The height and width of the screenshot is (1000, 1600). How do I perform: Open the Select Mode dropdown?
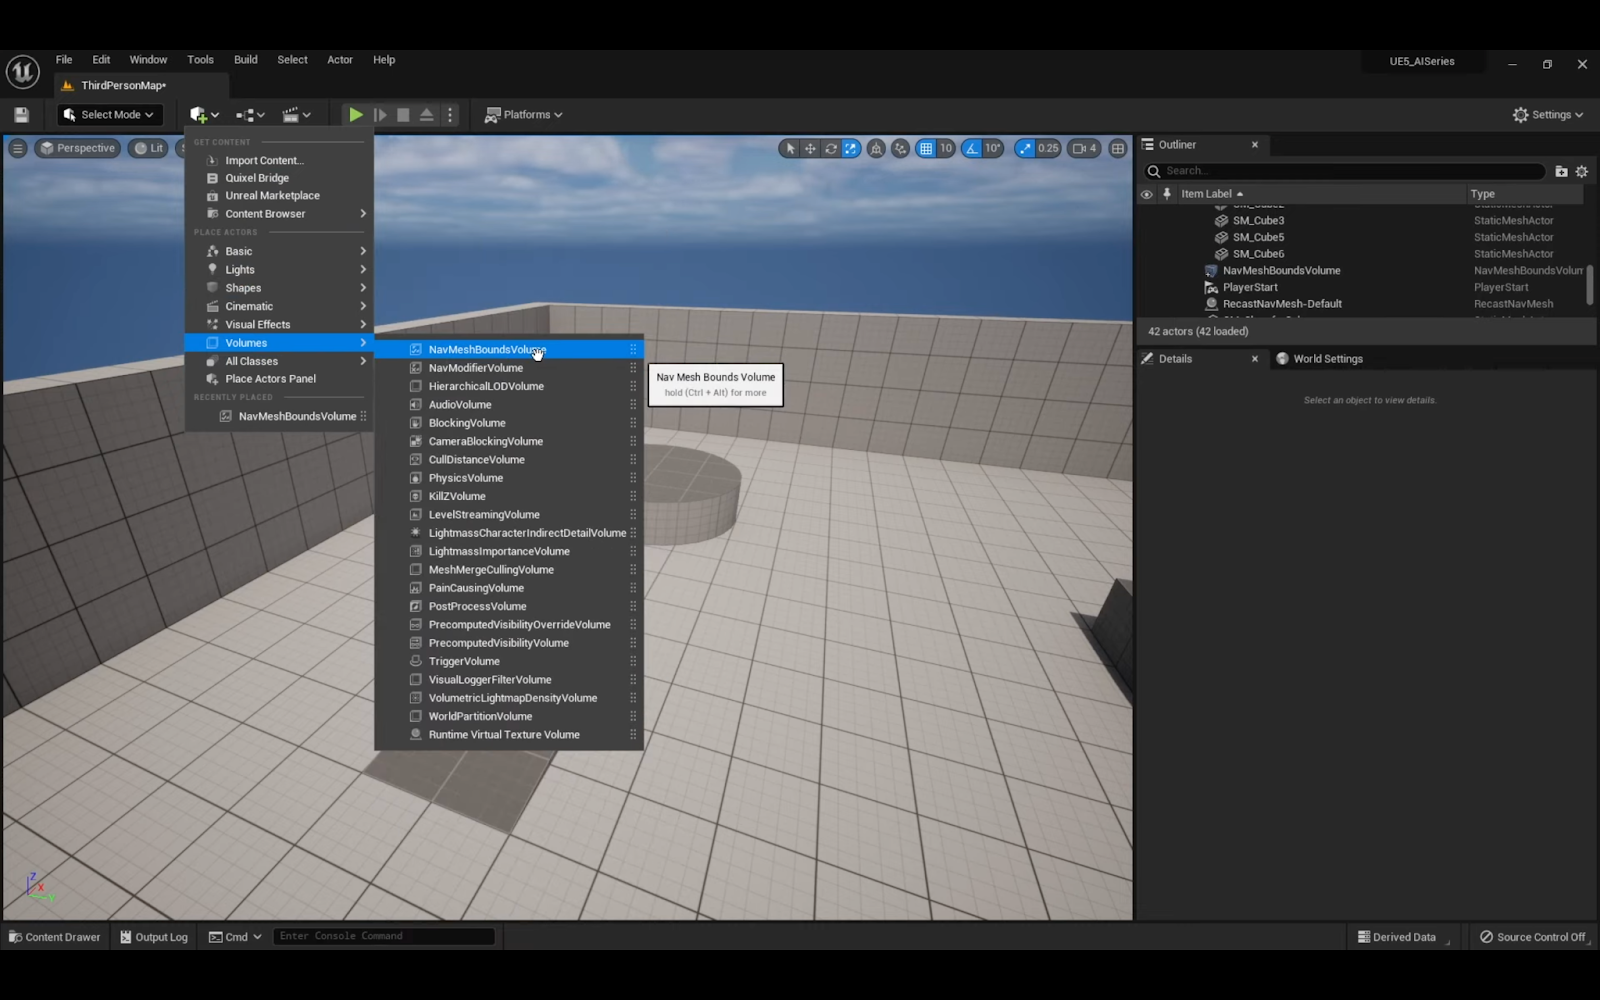click(109, 115)
